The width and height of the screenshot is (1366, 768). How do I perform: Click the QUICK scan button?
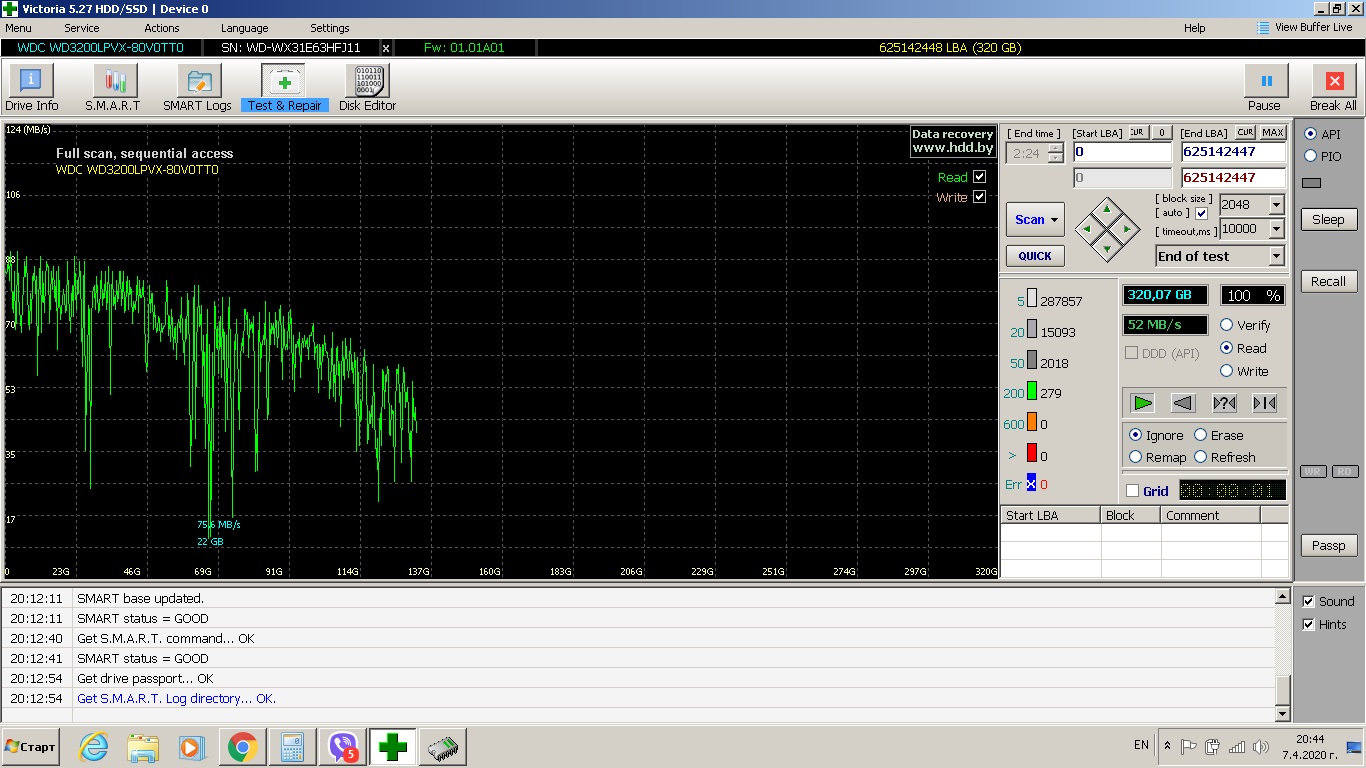1035,256
